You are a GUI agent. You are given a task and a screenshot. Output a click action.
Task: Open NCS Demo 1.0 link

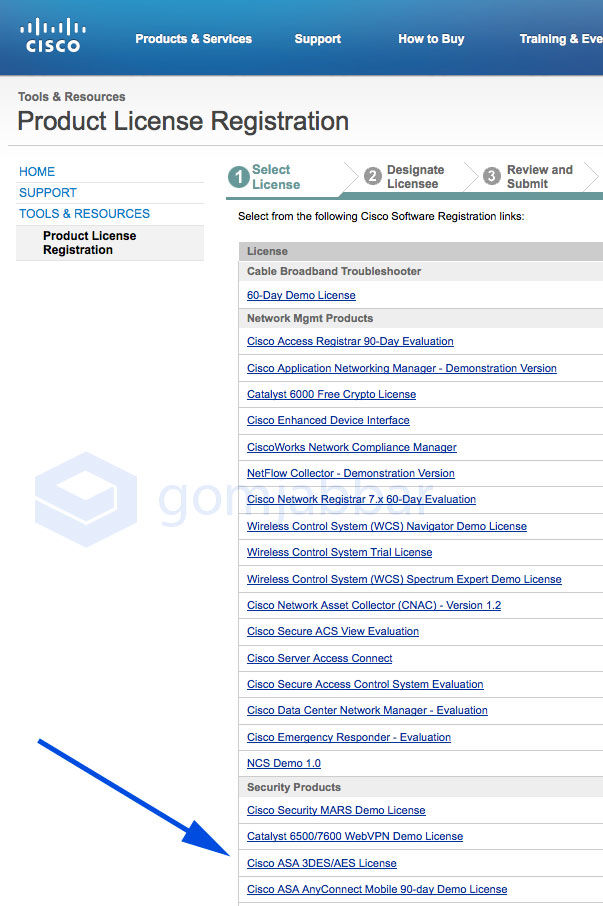point(284,763)
